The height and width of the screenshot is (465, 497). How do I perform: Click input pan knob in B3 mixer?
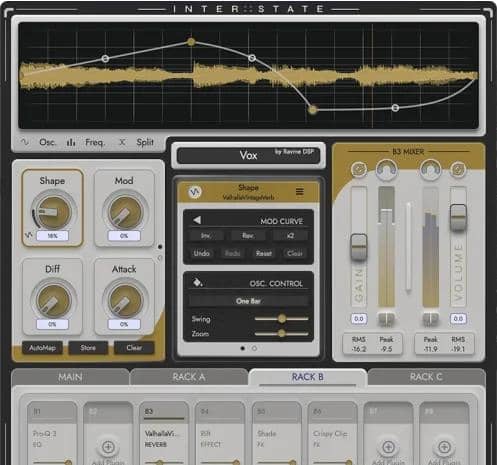[386, 169]
